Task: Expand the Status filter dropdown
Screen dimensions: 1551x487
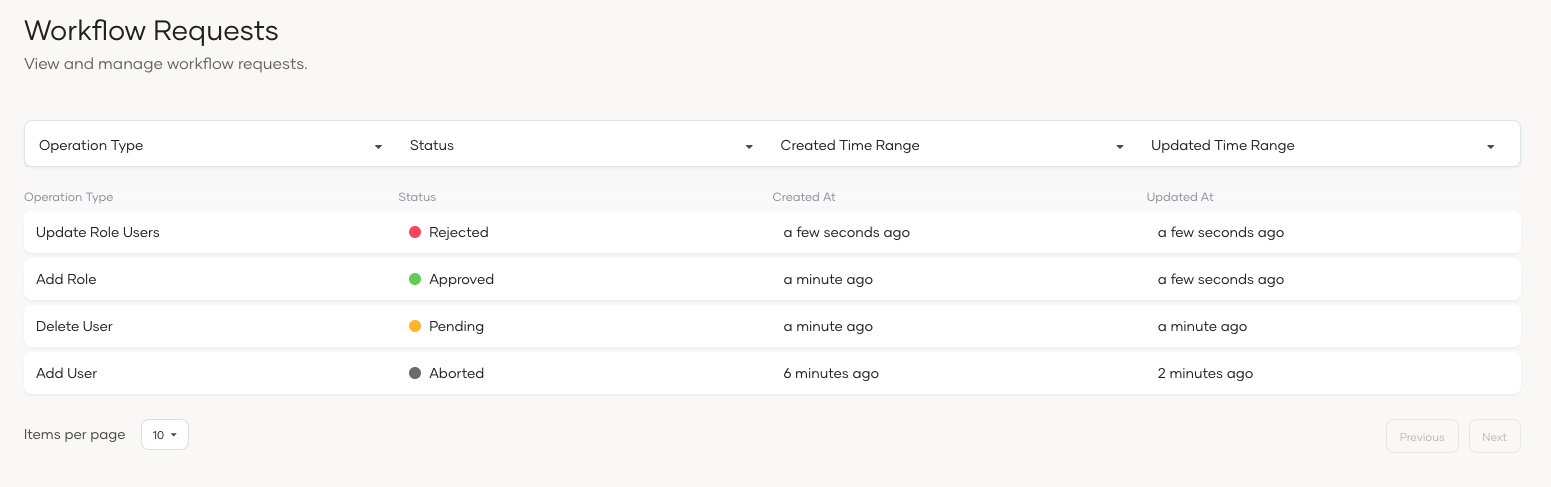Action: pos(580,145)
